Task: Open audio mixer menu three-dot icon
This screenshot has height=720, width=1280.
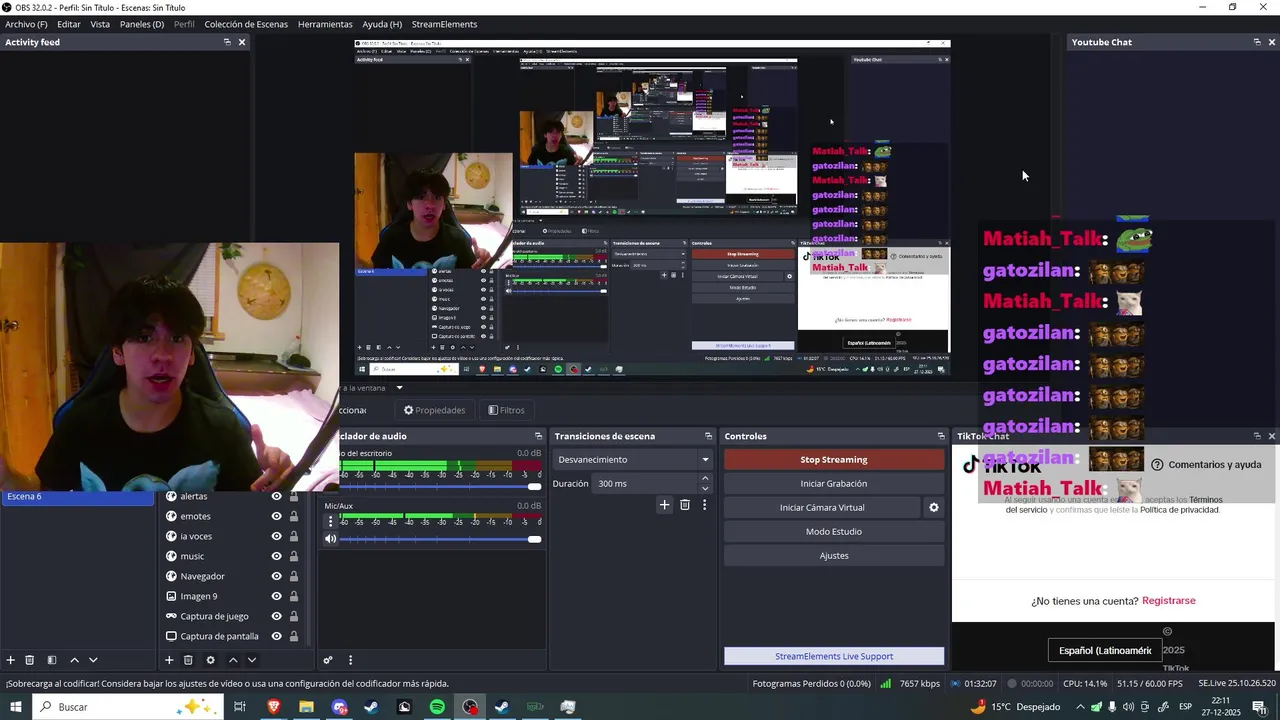Action: point(350,660)
